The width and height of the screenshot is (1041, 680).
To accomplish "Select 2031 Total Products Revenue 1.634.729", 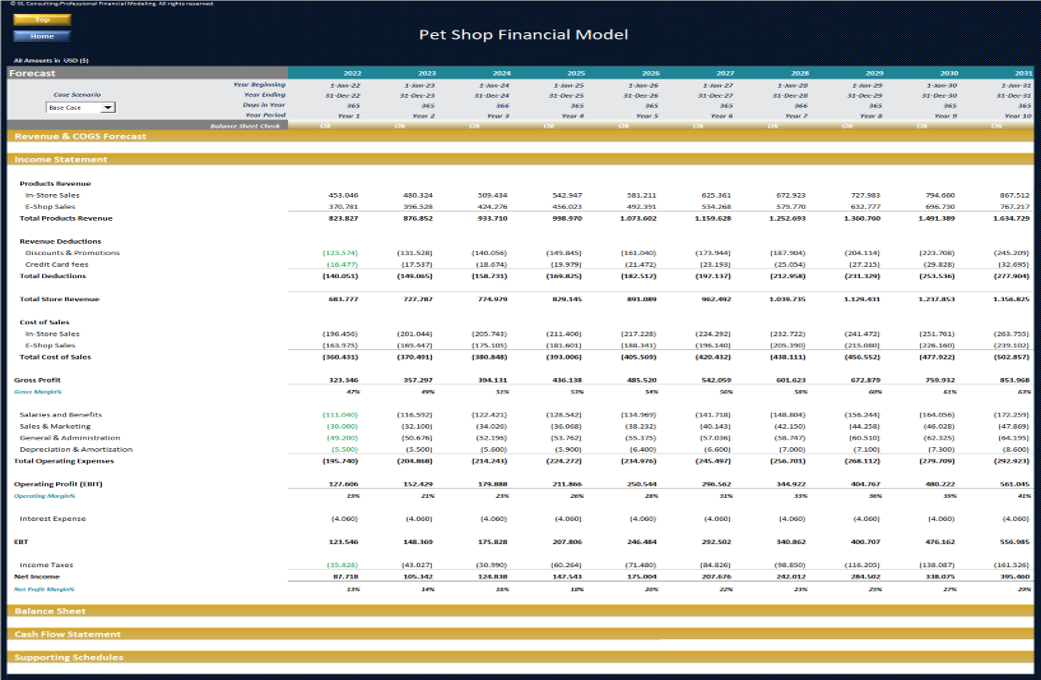I will click(1011, 218).
